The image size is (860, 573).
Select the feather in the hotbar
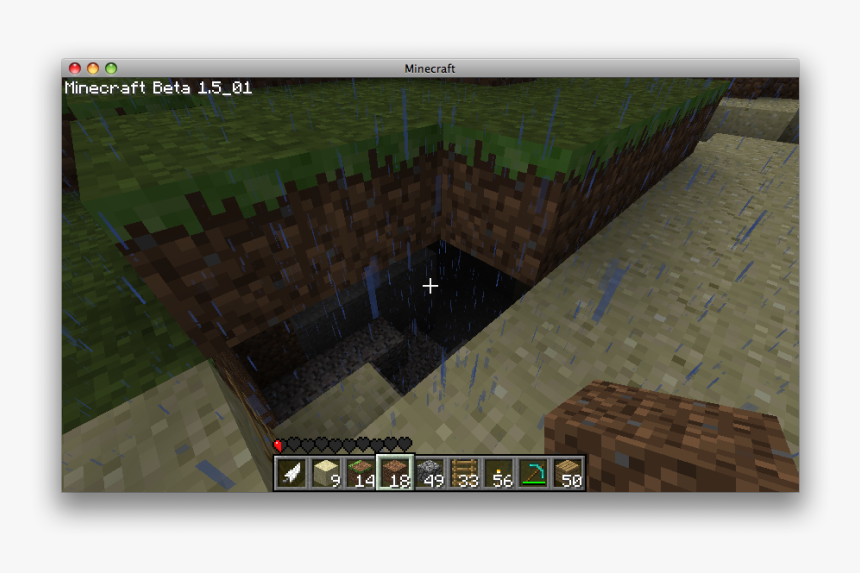tap(292, 473)
